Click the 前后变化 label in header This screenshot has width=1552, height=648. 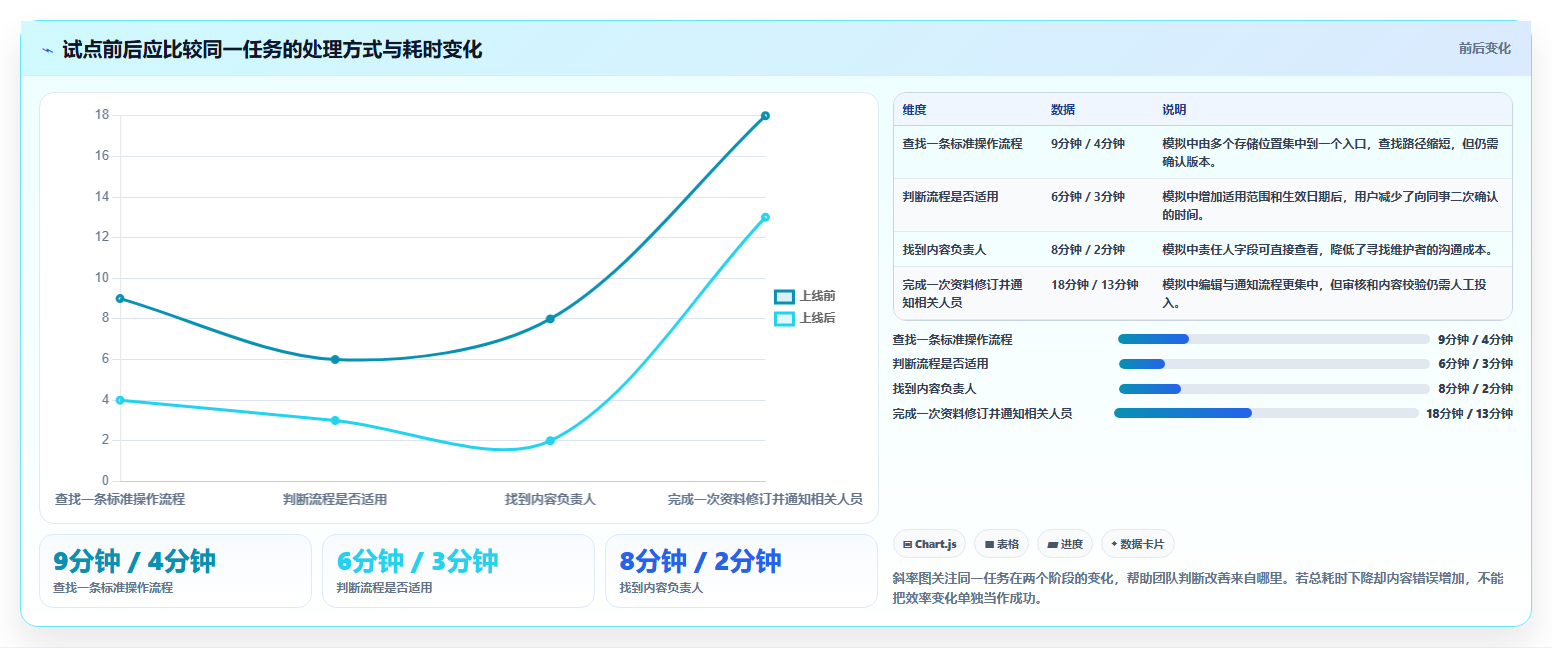pos(1484,48)
